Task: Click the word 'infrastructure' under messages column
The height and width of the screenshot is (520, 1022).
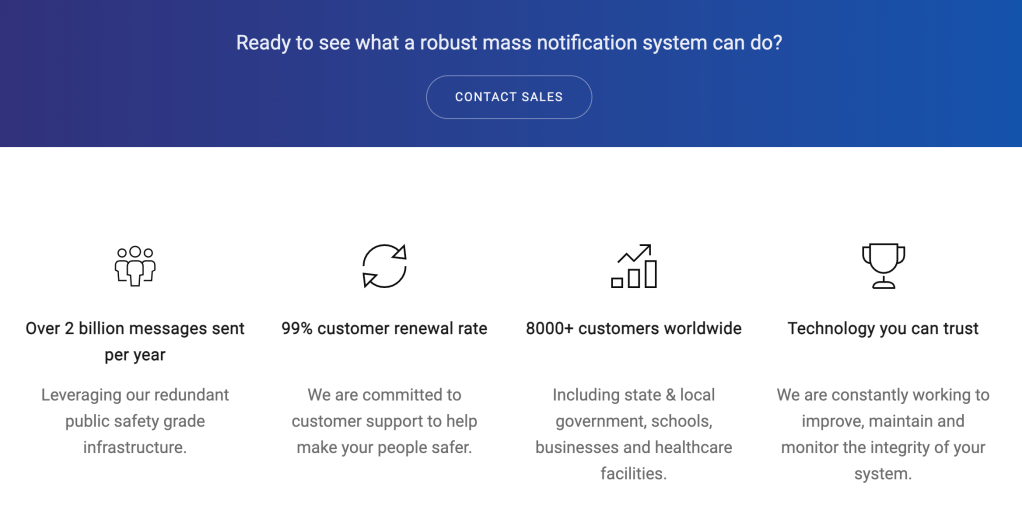Action: click(x=135, y=448)
